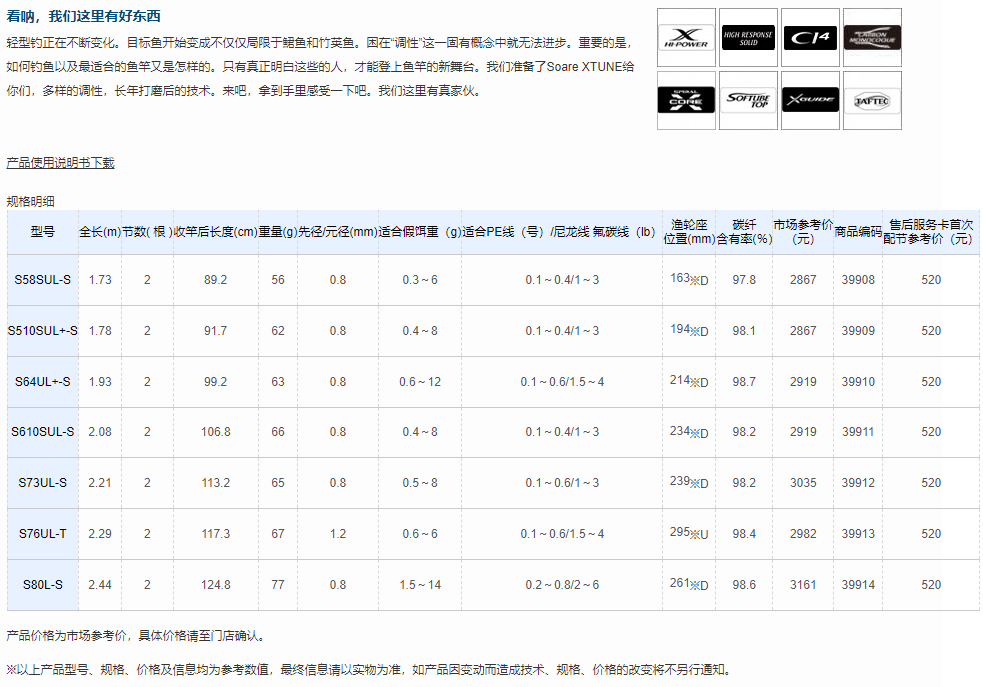Click the tip diameter value 1.2
Screen dimensions: 983x687
pos(338,534)
